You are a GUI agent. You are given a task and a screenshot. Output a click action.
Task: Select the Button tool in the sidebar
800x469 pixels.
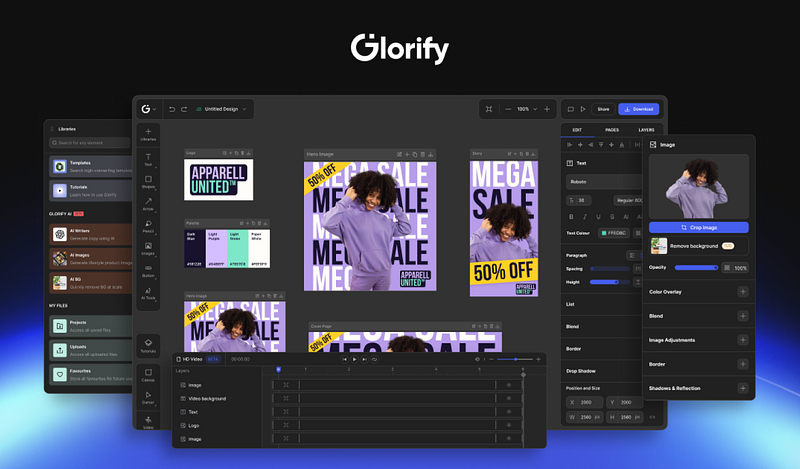(148, 271)
